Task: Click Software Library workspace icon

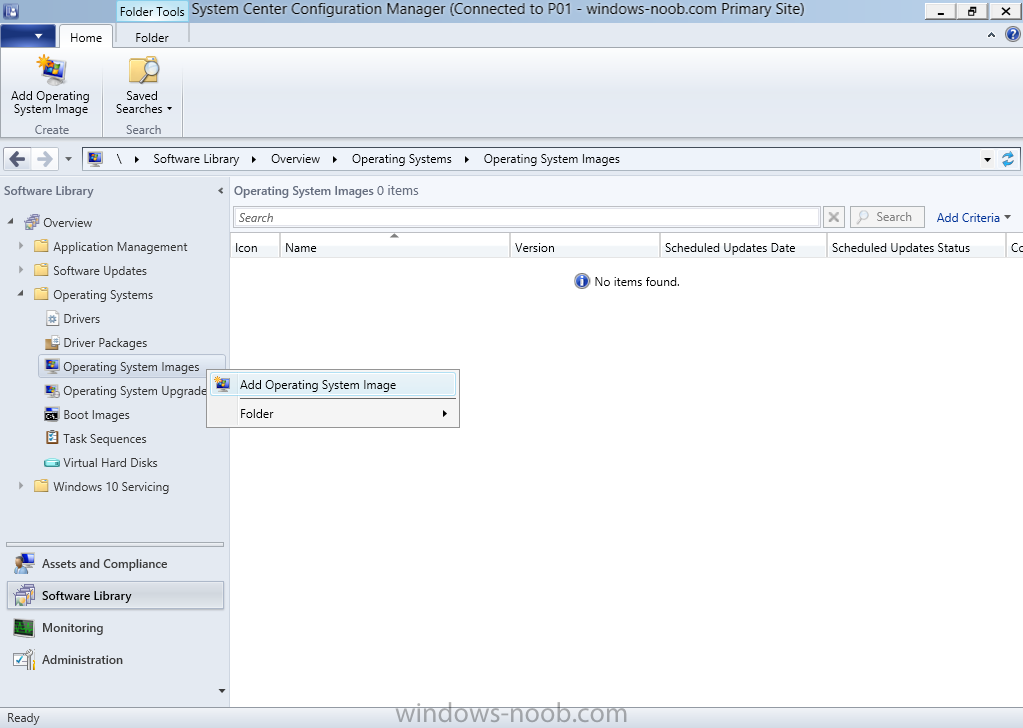Action: click(x=24, y=596)
